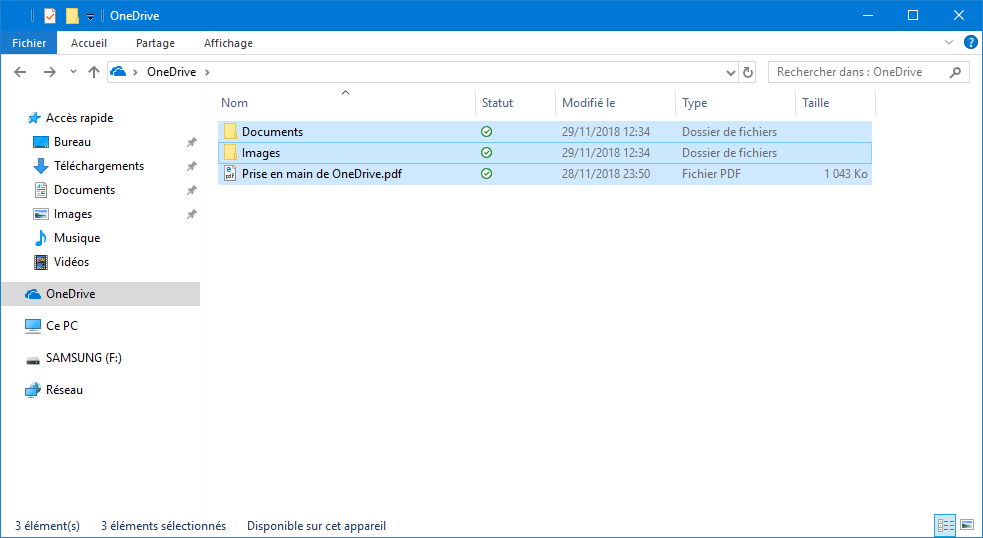Image resolution: width=983 pixels, height=538 pixels.
Task: Go forward with the right arrow
Action: tap(50, 72)
